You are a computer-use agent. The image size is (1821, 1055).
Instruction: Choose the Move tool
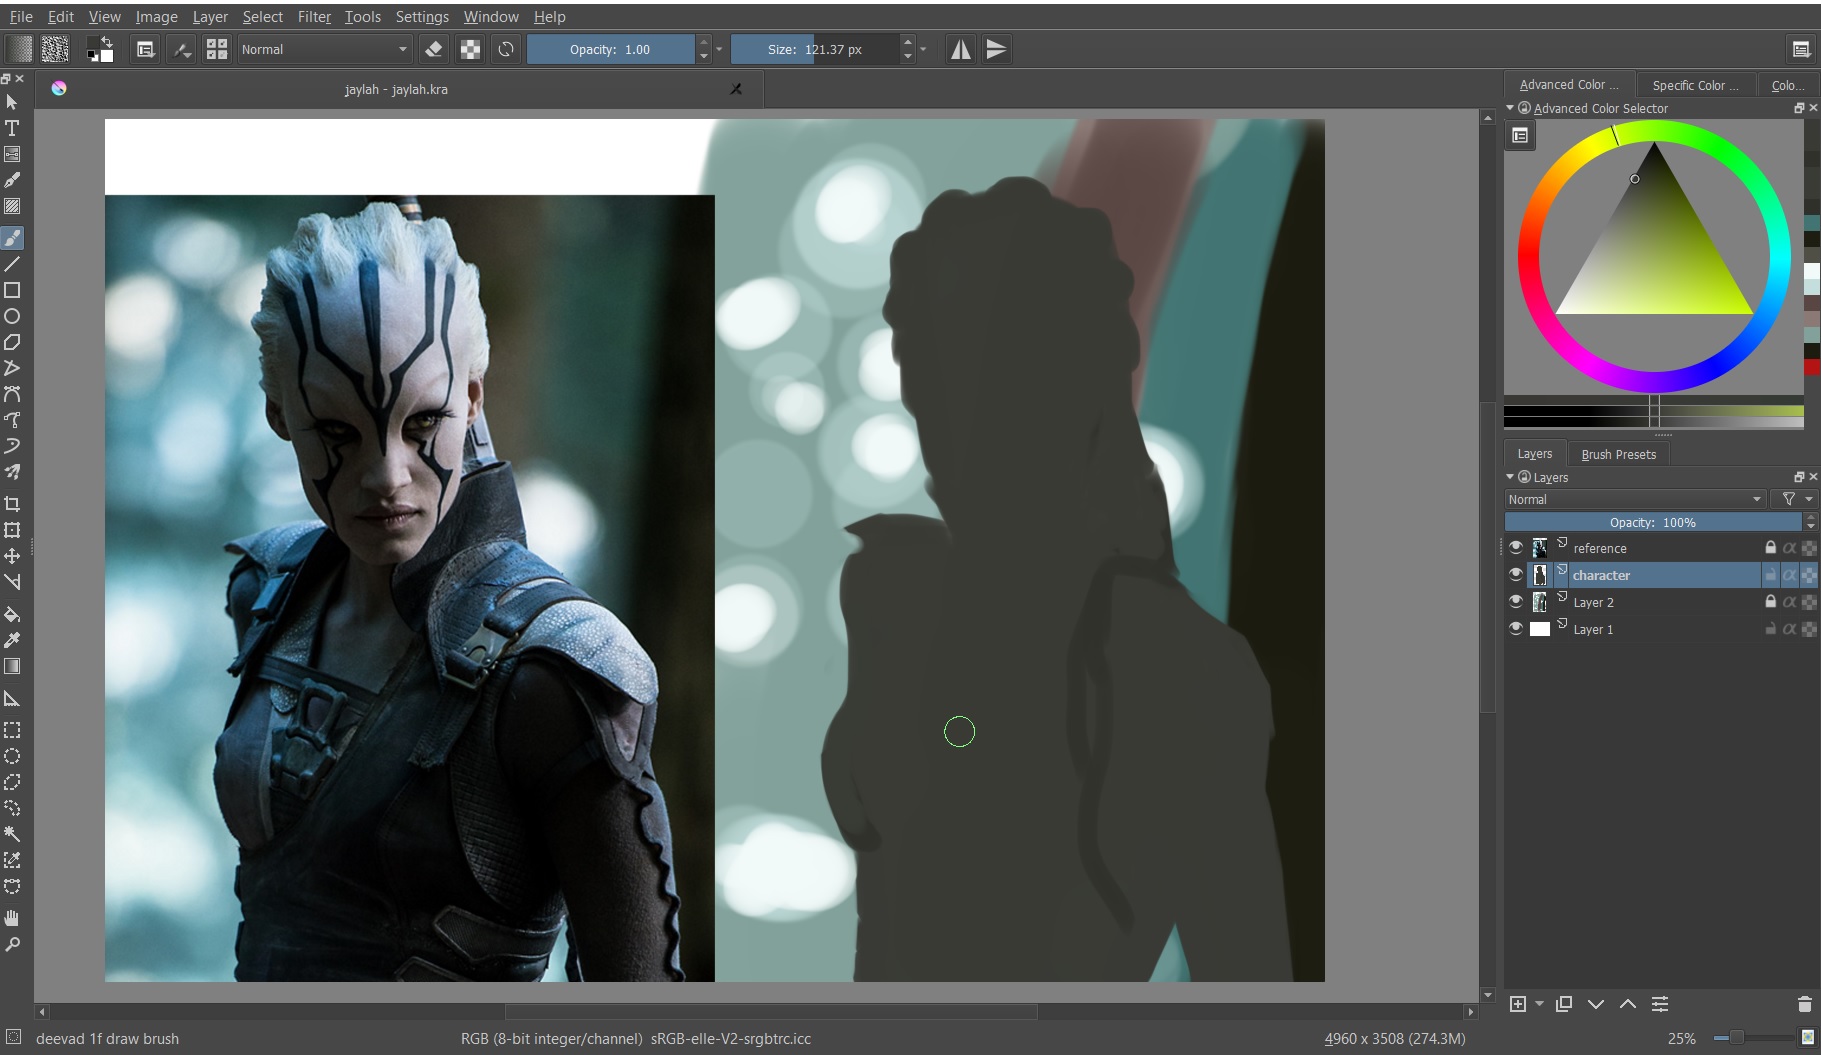(x=12, y=556)
